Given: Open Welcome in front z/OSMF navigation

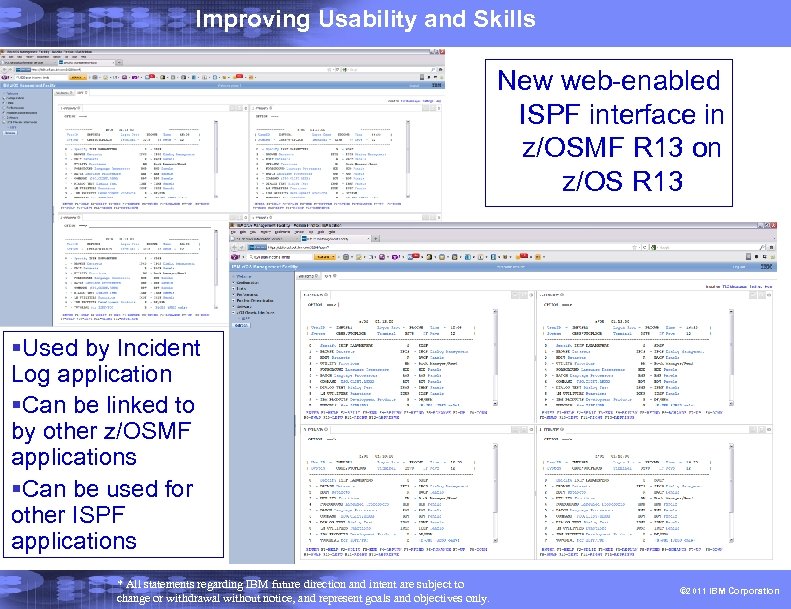Looking at the screenshot, I should click(244, 276).
